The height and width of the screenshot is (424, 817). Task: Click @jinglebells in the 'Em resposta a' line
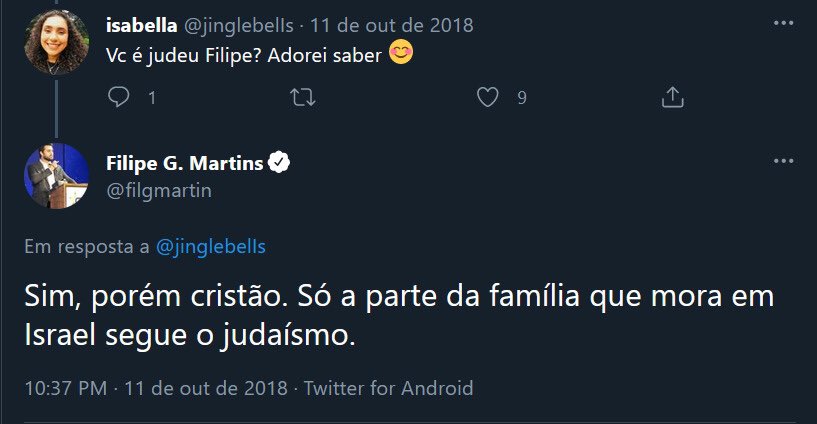click(211, 246)
